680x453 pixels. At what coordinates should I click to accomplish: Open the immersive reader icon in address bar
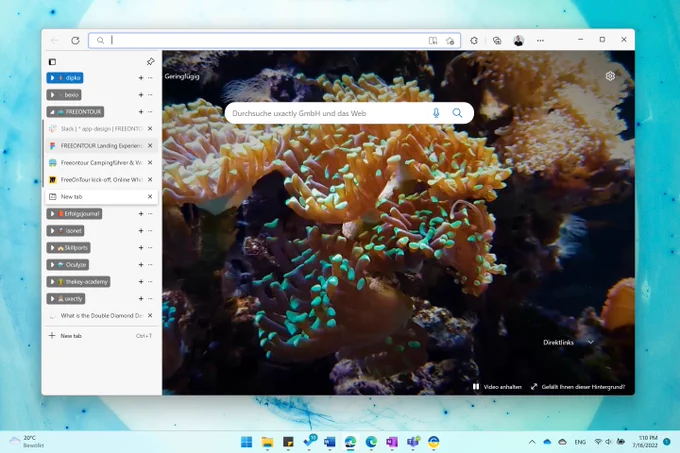[433, 40]
